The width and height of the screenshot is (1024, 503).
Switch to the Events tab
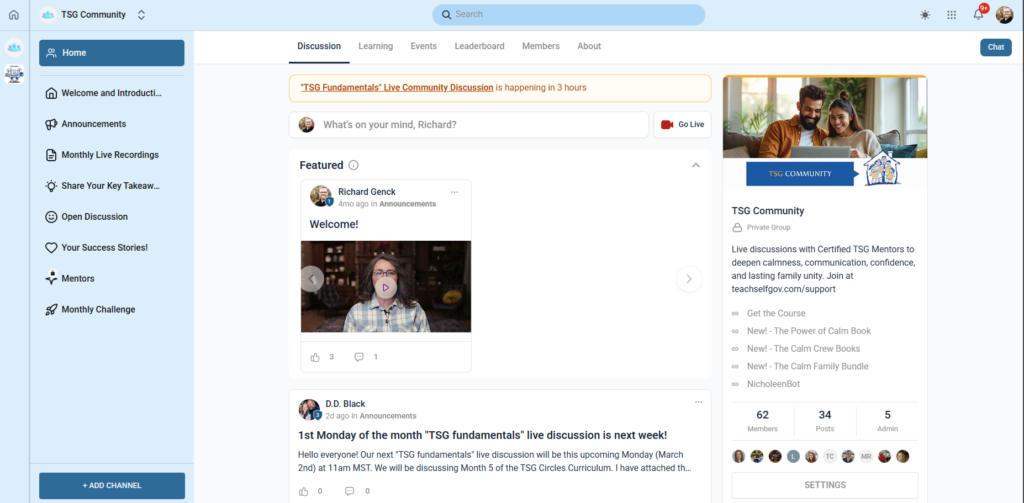click(x=423, y=46)
